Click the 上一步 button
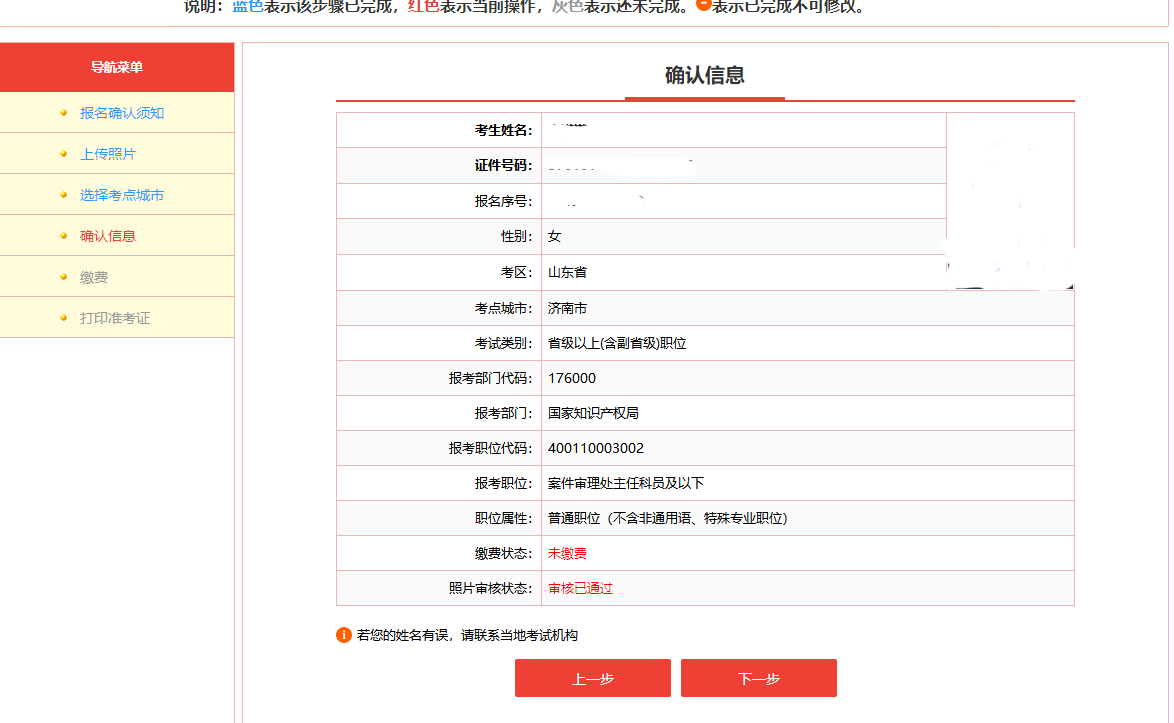Viewport: 1174px width, 723px height. click(592, 678)
